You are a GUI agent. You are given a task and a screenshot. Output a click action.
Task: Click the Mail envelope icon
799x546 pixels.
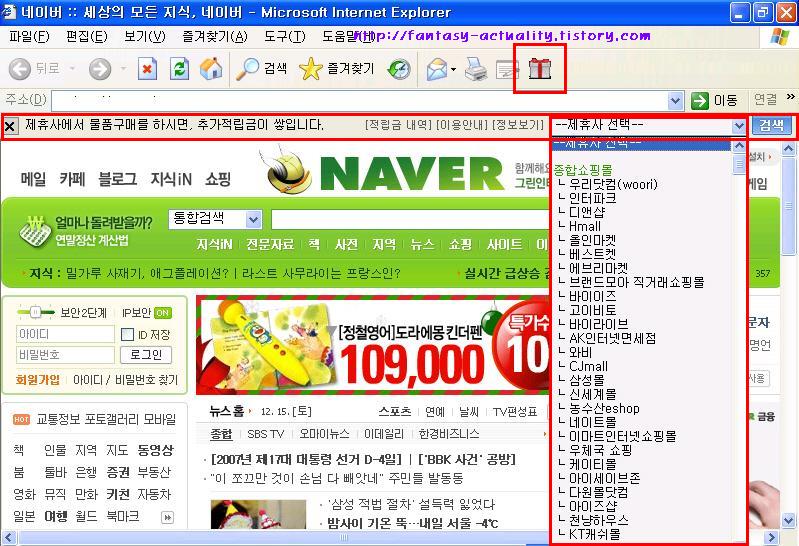pos(437,69)
